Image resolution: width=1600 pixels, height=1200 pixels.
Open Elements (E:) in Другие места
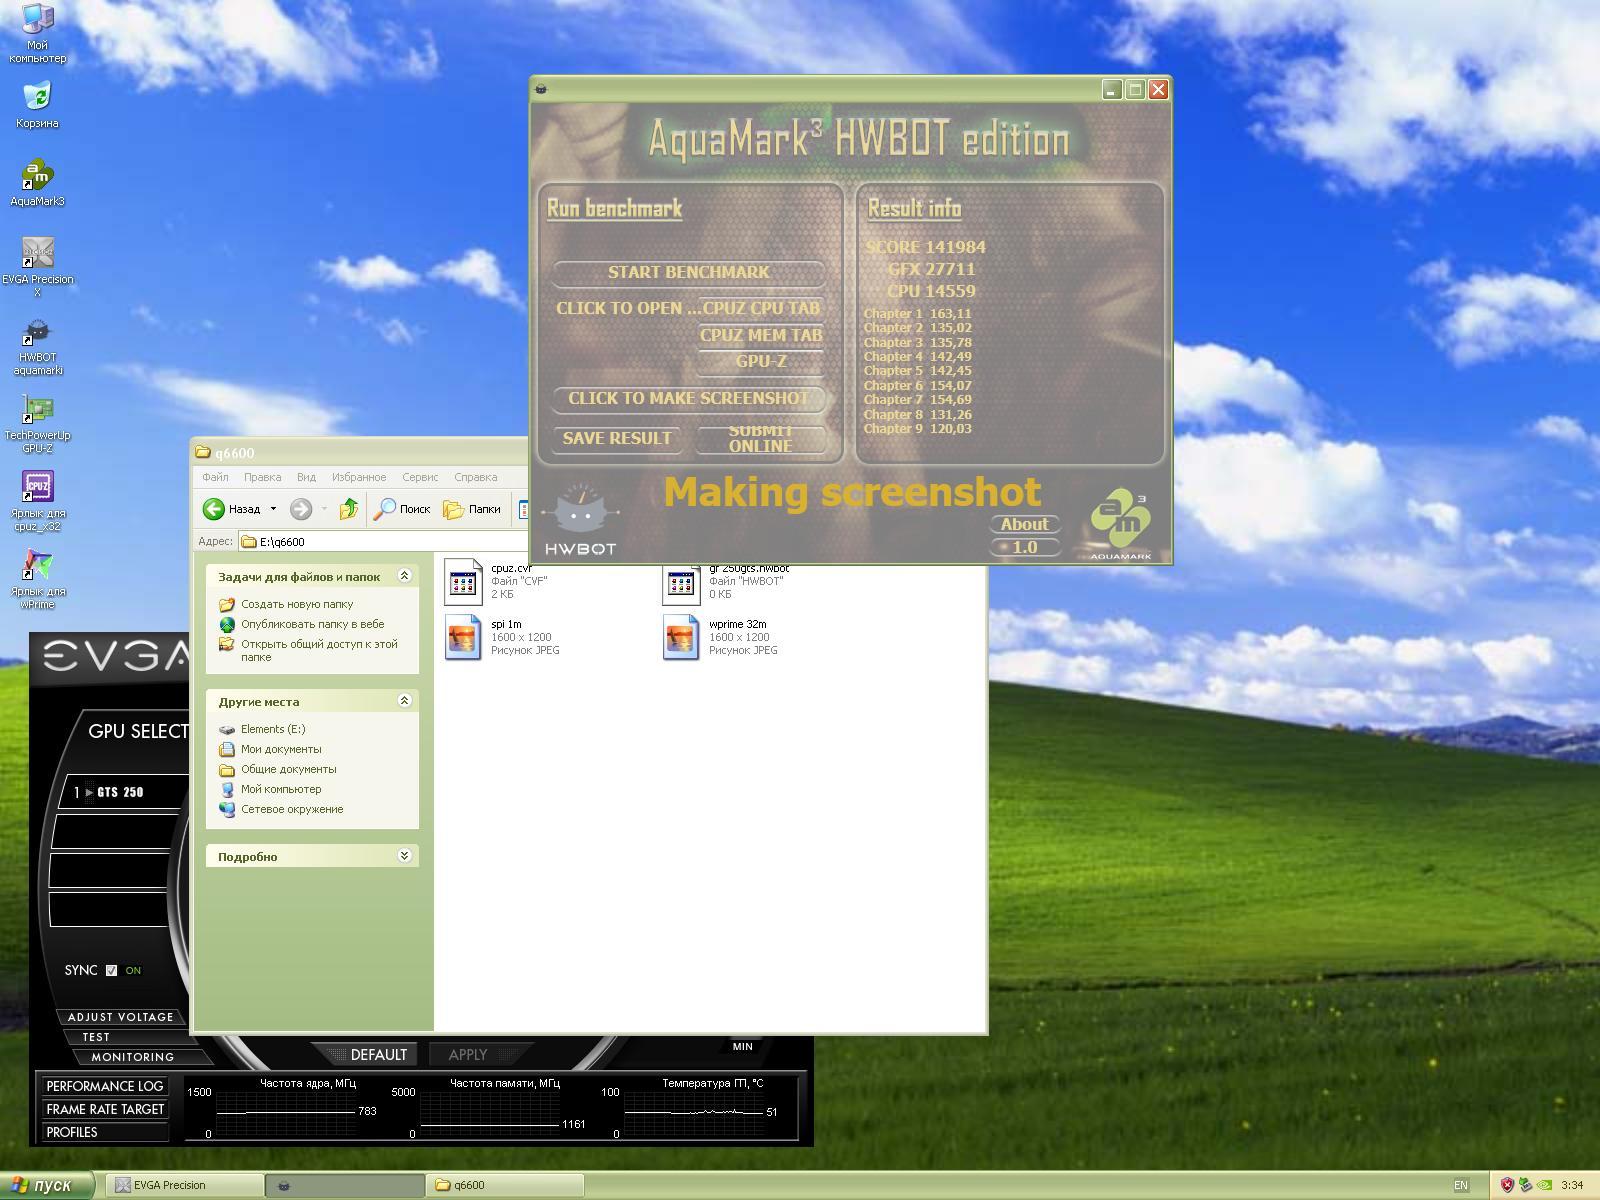point(273,729)
